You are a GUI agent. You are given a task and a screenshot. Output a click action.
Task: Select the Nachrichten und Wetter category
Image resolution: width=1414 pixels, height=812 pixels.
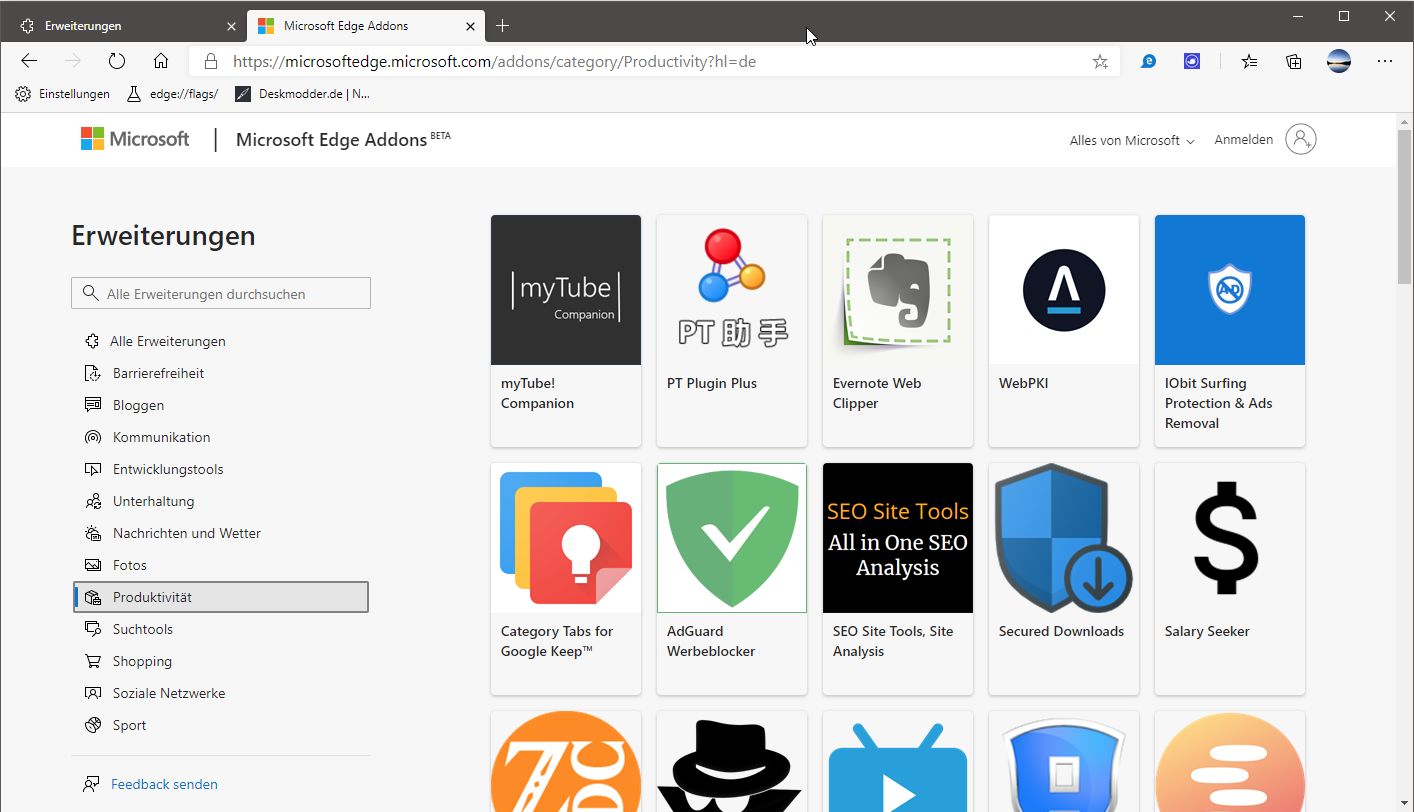pyautogui.click(x=221, y=533)
